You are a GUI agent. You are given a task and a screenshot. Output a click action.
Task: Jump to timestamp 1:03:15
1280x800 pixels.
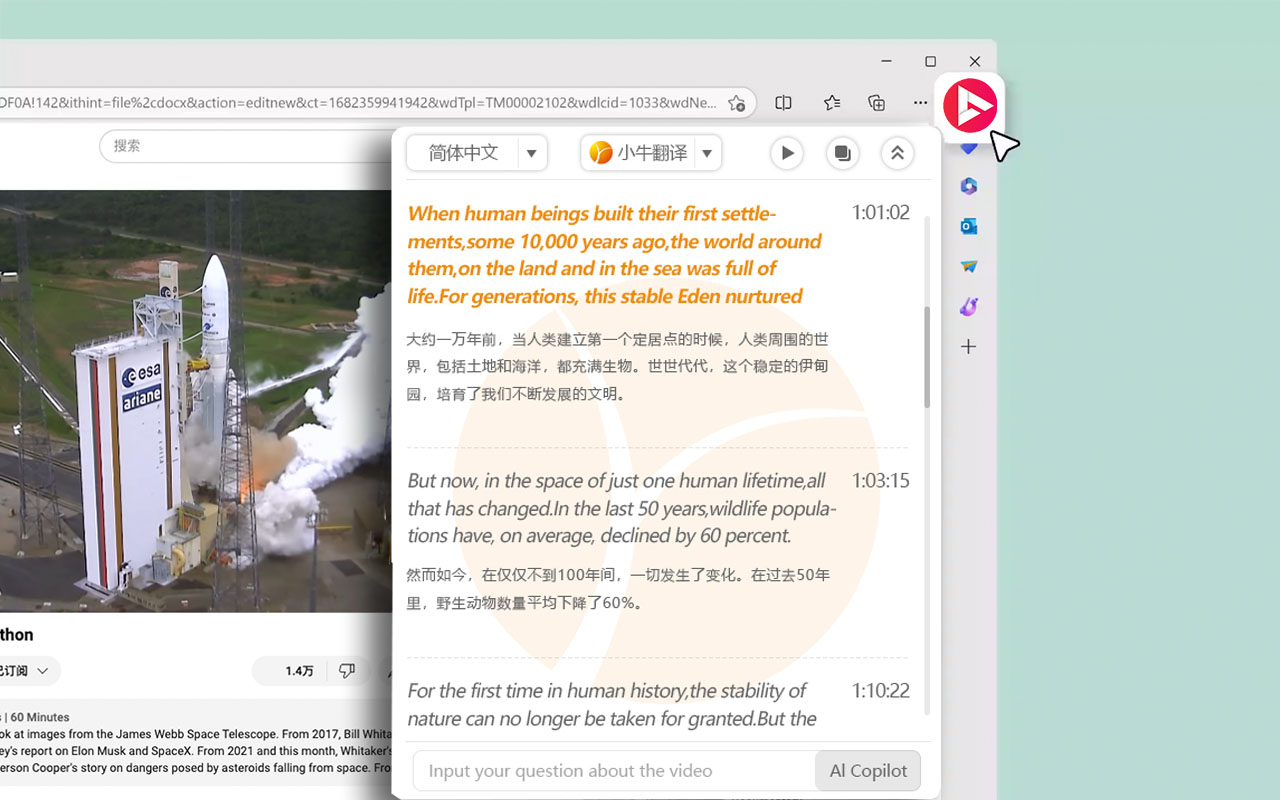pyautogui.click(x=880, y=480)
